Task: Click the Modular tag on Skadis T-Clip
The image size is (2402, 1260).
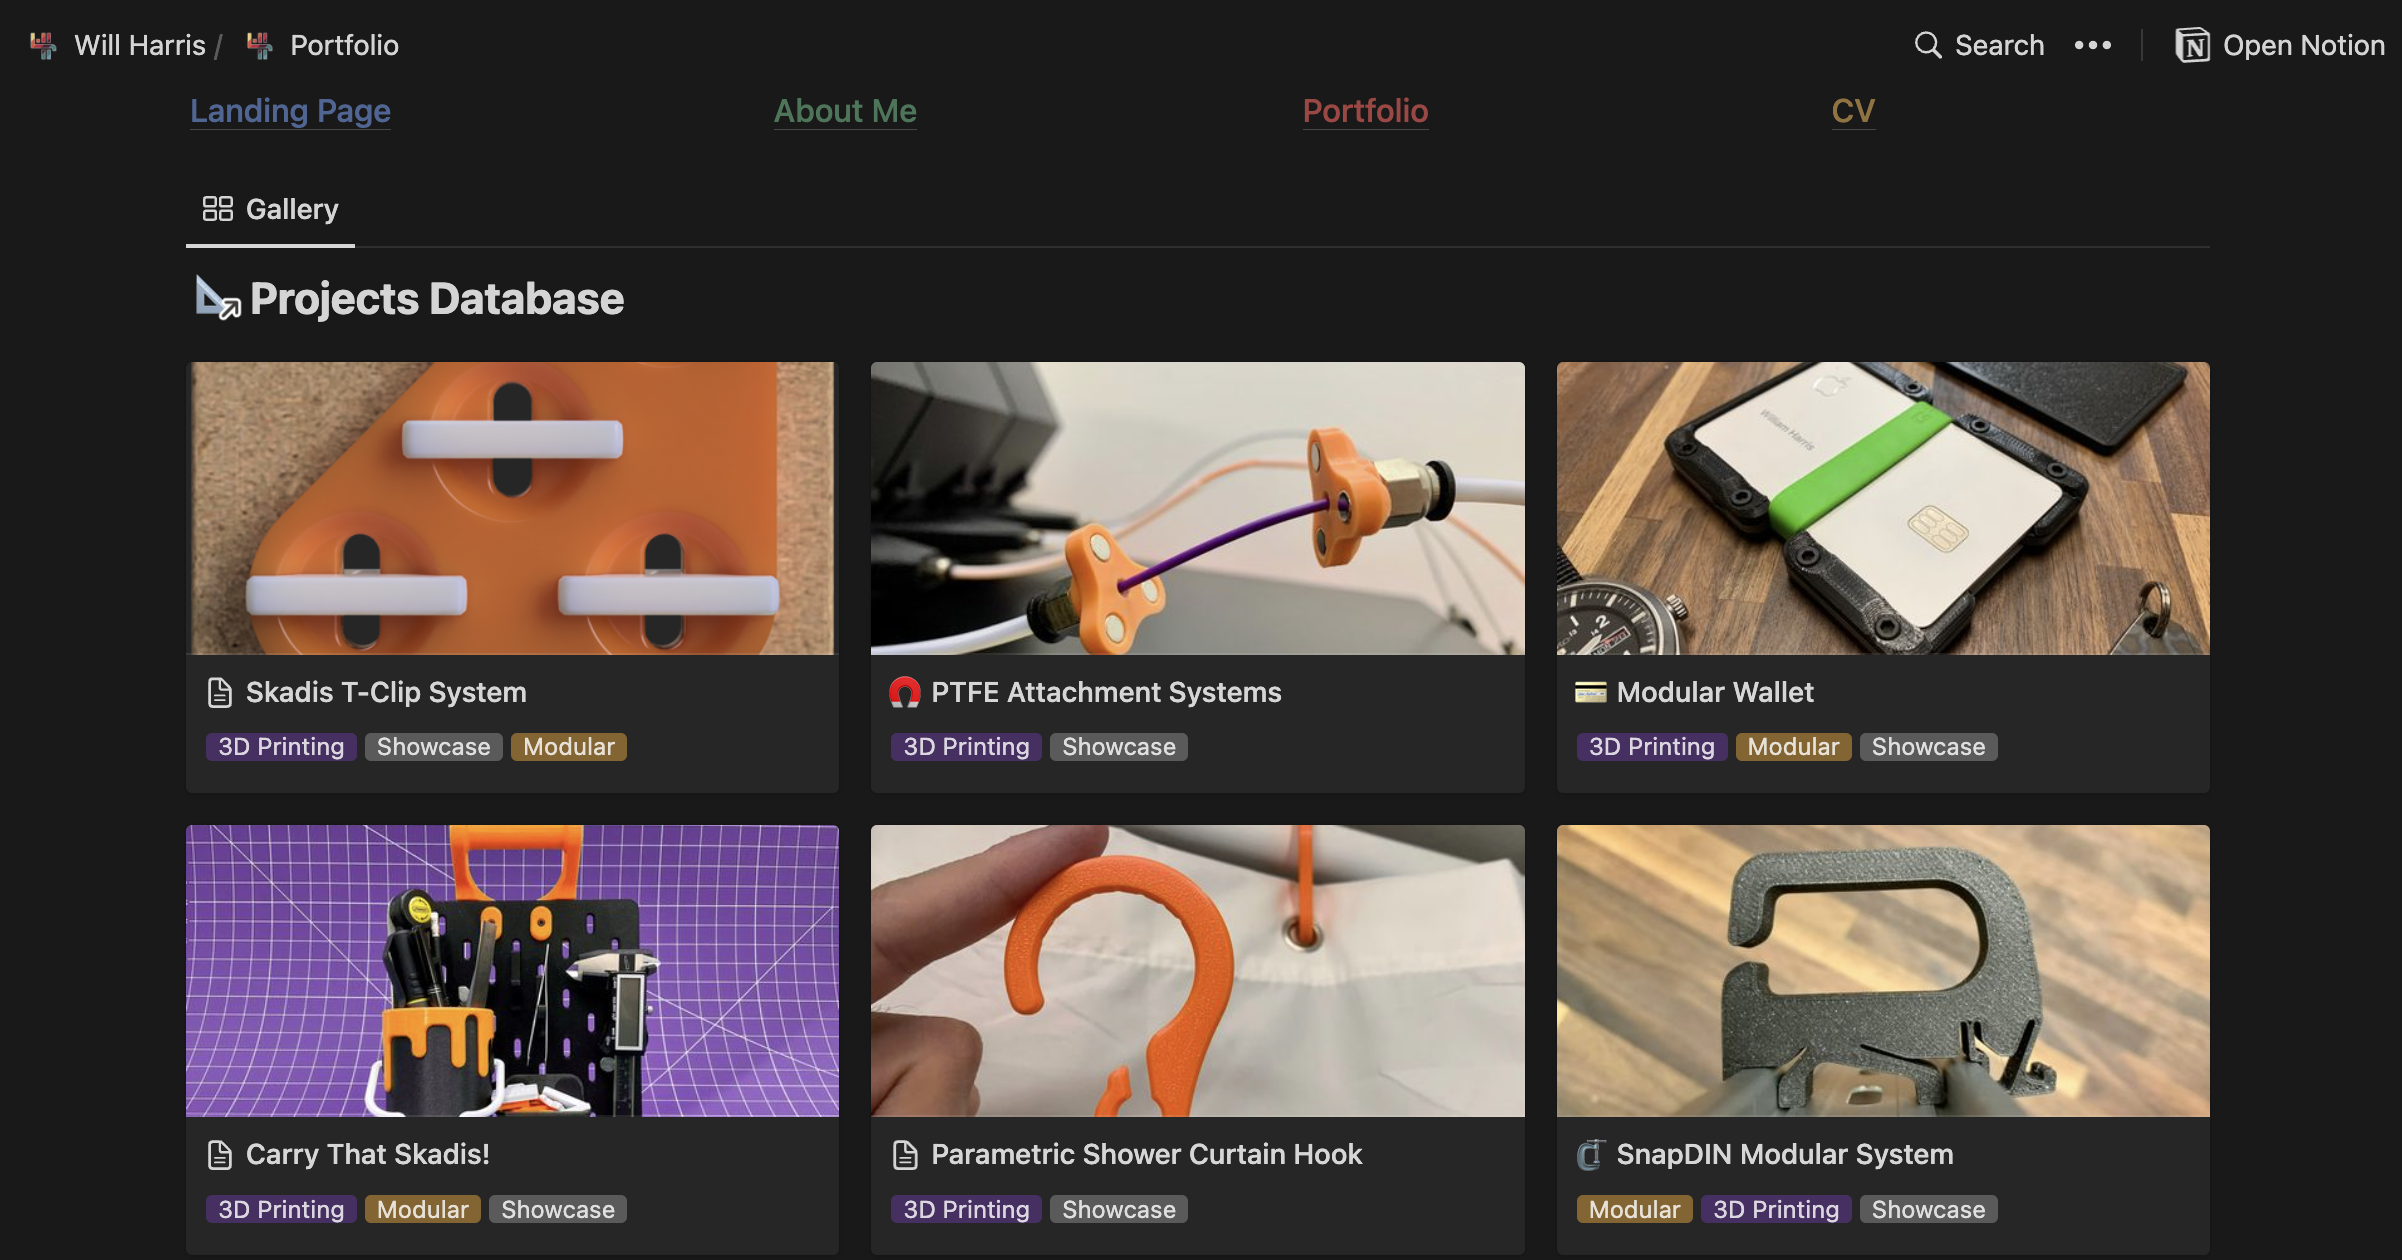Action: click(x=568, y=747)
